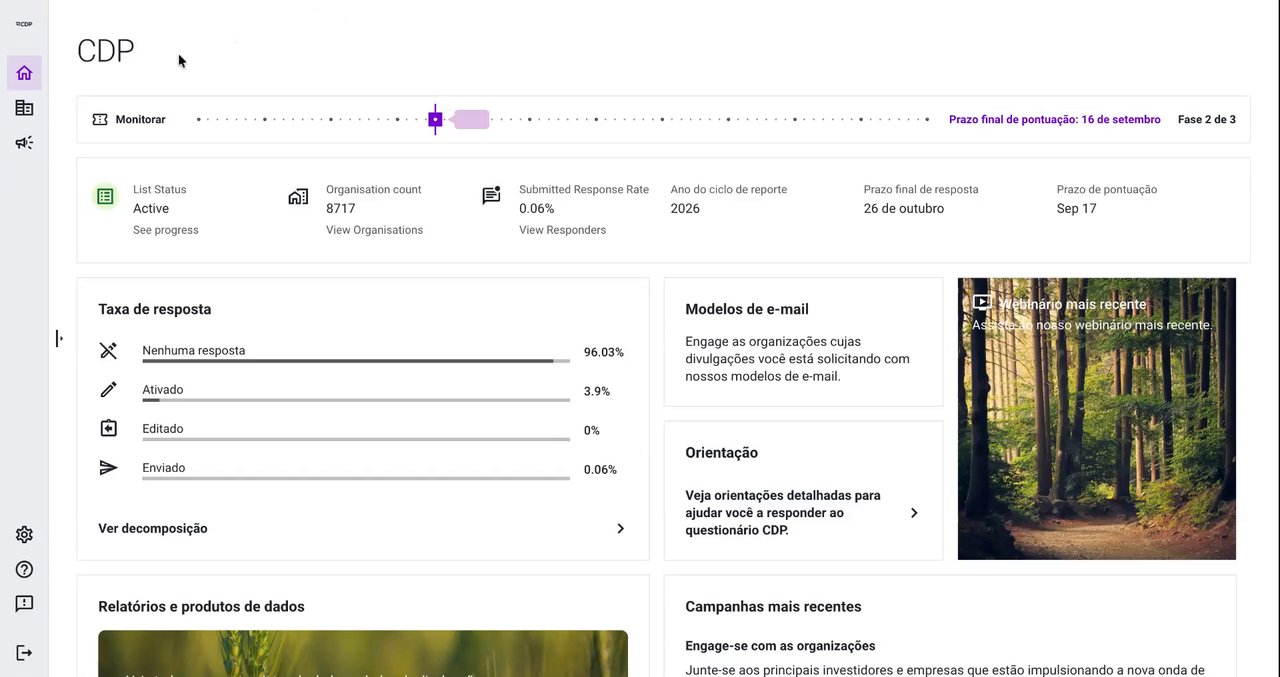Click the reporting cycle year 2026

tap(685, 209)
